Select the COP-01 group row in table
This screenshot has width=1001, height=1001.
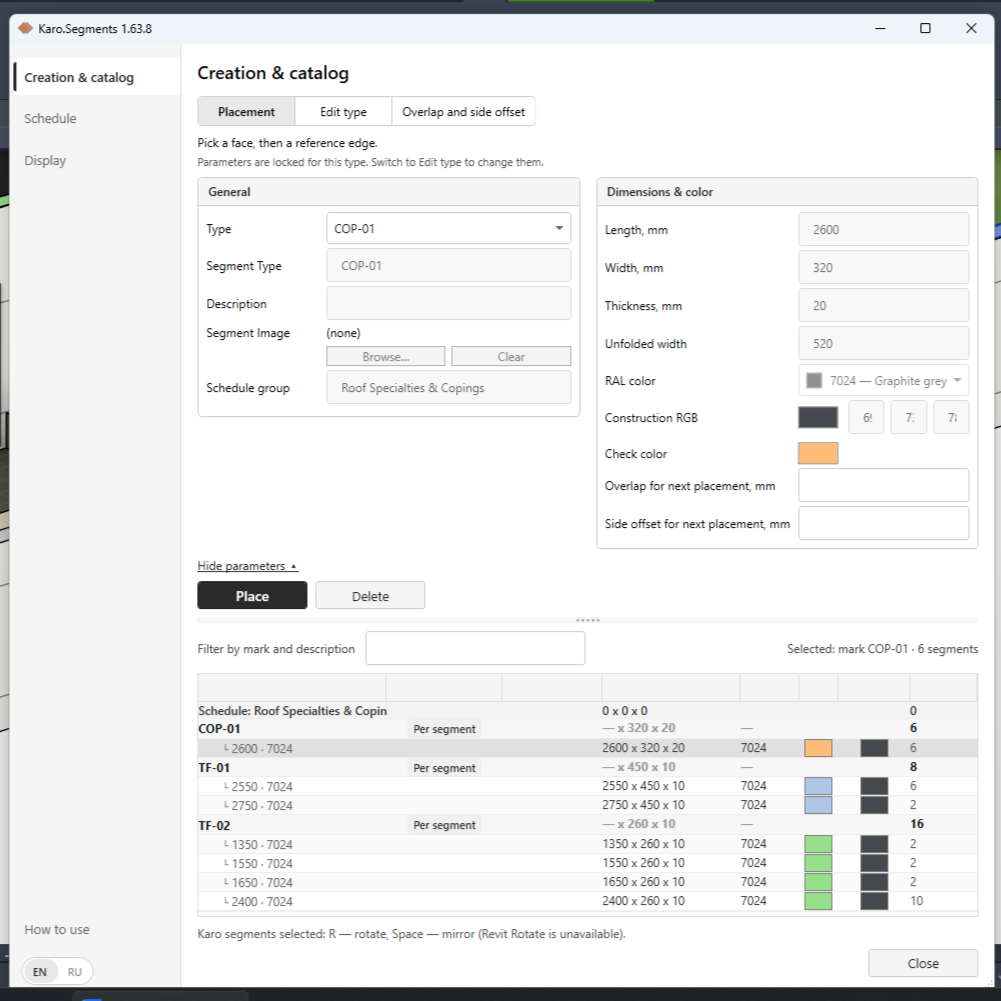[x=587, y=728]
